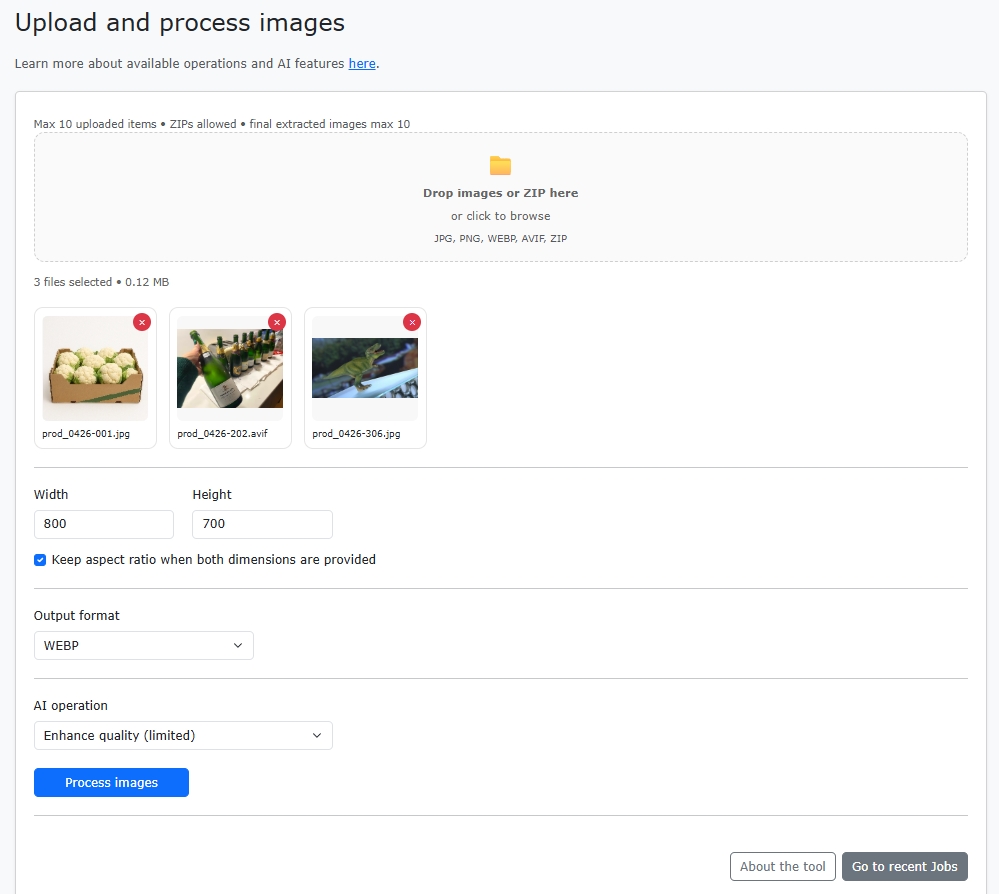This screenshot has width=999, height=894.
Task: Remove prod_0426-001.jpg with its red X
Action: pos(142,322)
